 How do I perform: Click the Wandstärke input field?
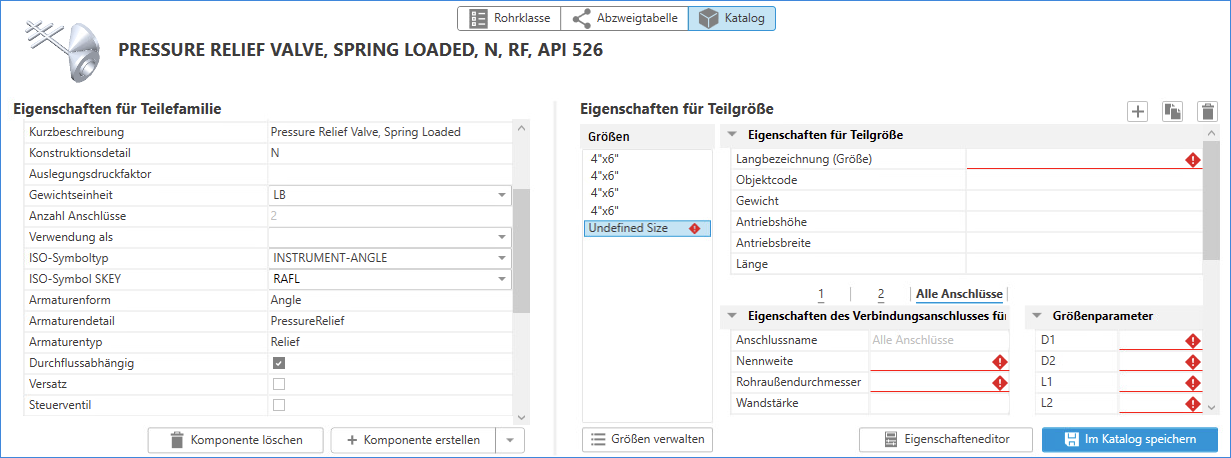[939, 403]
